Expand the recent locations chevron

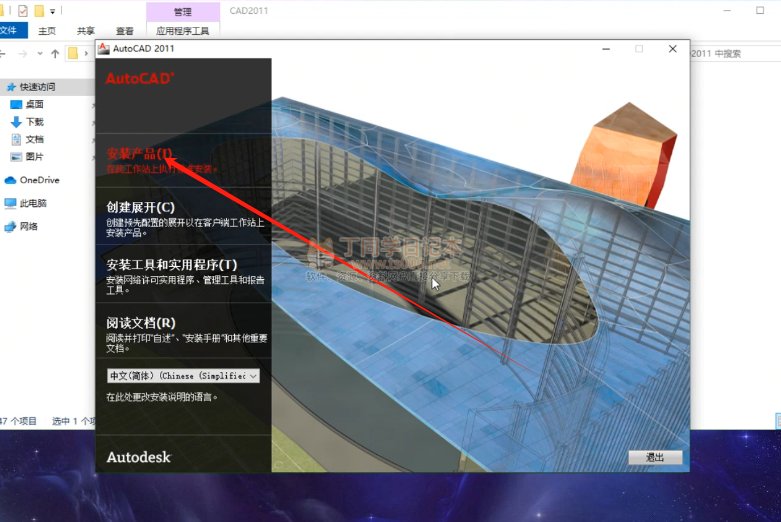[39, 54]
